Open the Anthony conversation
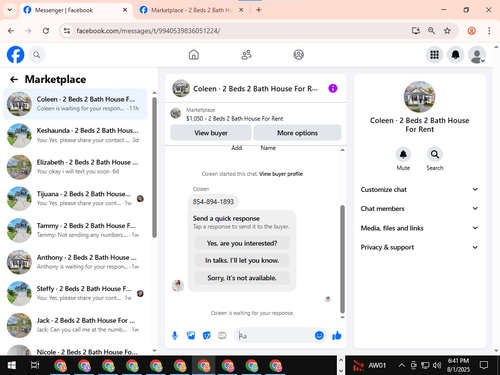This screenshot has width=500, height=375. coord(76,262)
